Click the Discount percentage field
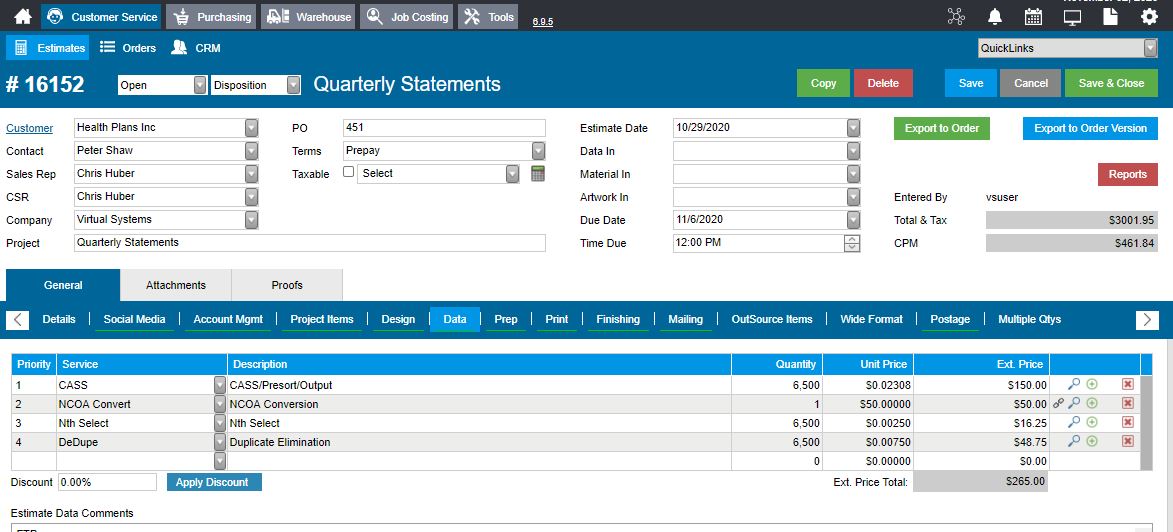The height and width of the screenshot is (532, 1173). tap(107, 482)
